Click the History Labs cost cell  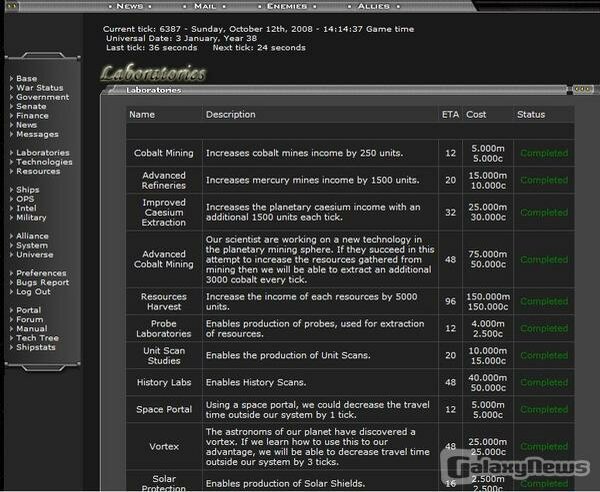pos(488,383)
